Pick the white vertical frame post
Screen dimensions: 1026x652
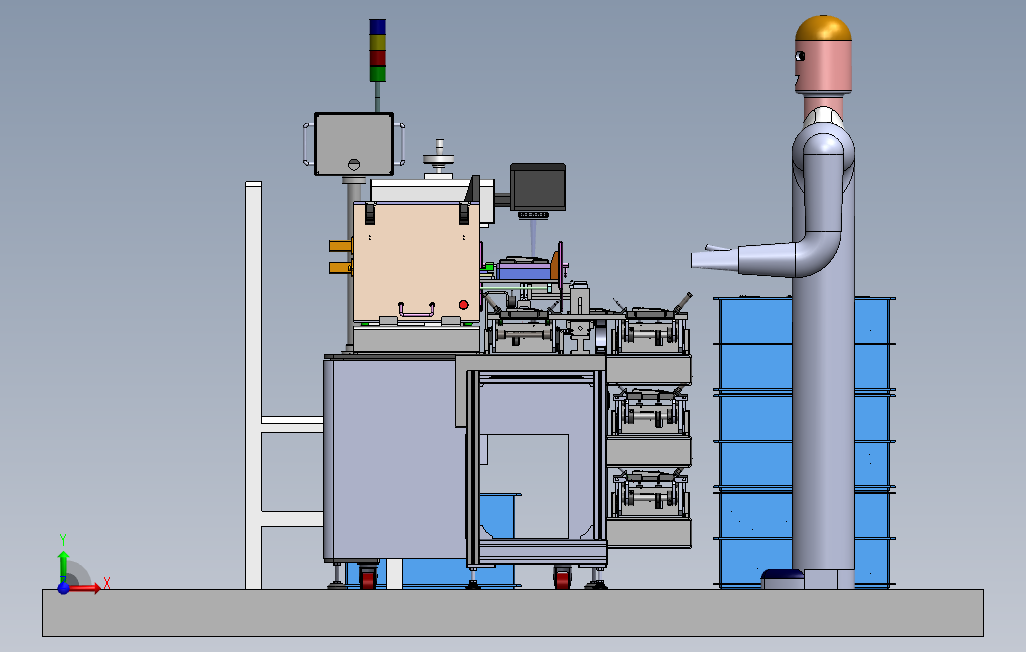pyautogui.click(x=253, y=386)
